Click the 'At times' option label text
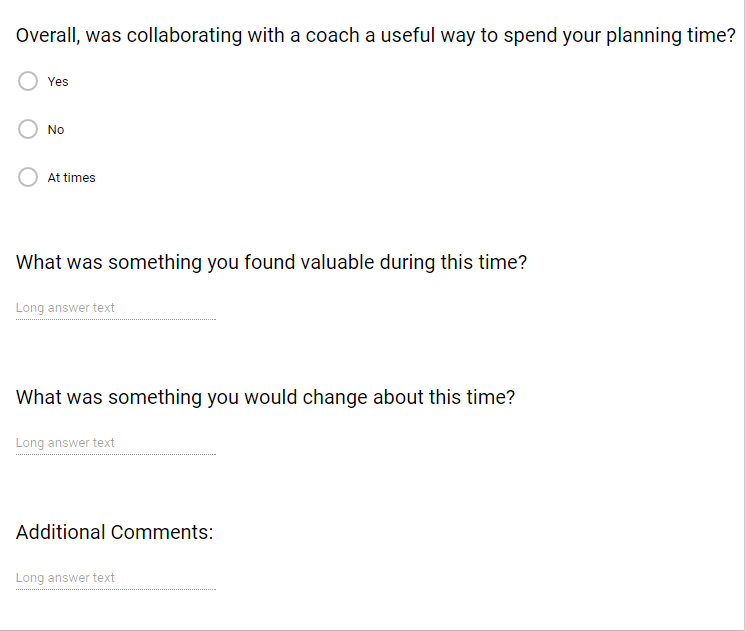The width and height of the screenshot is (746, 631). point(71,178)
